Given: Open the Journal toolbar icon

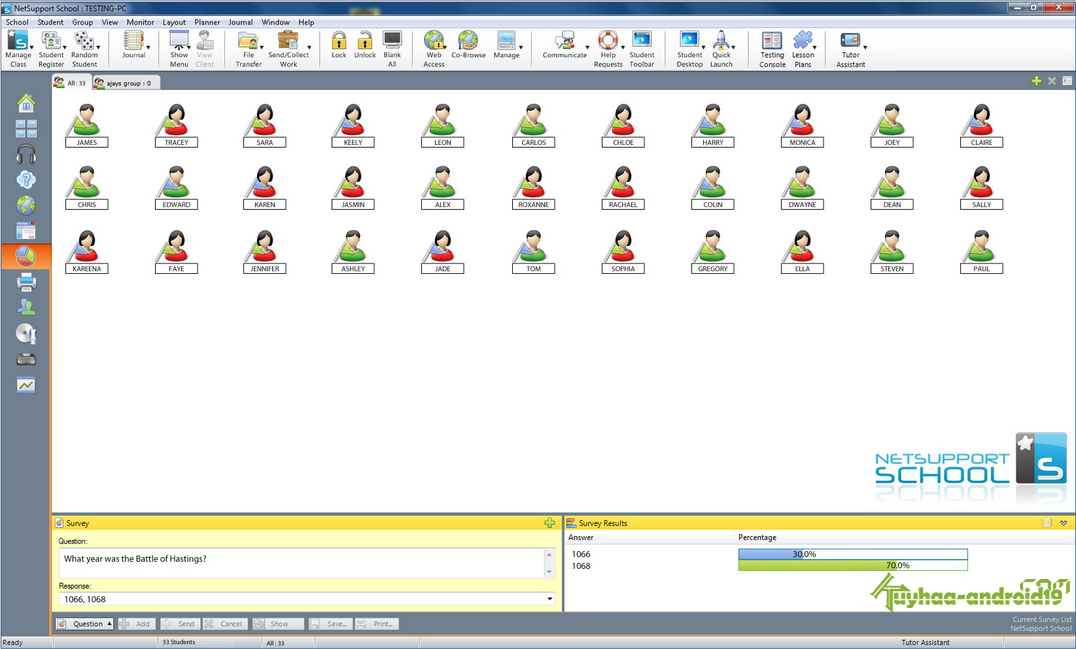Looking at the screenshot, I should (133, 45).
